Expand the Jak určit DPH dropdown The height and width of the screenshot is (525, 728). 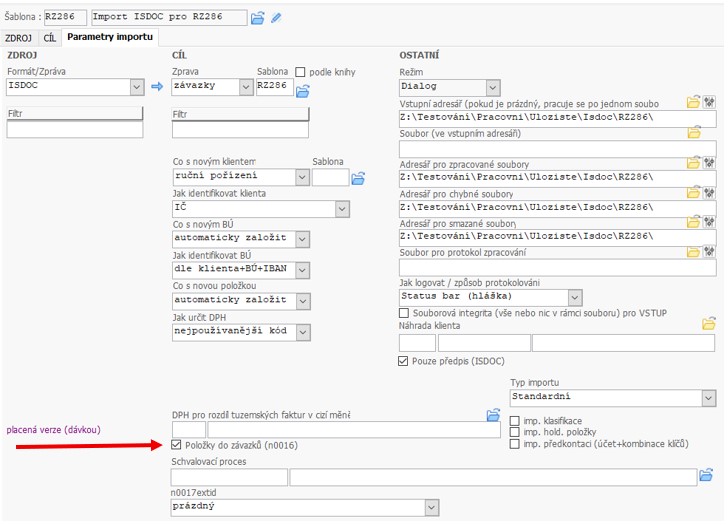(x=303, y=332)
